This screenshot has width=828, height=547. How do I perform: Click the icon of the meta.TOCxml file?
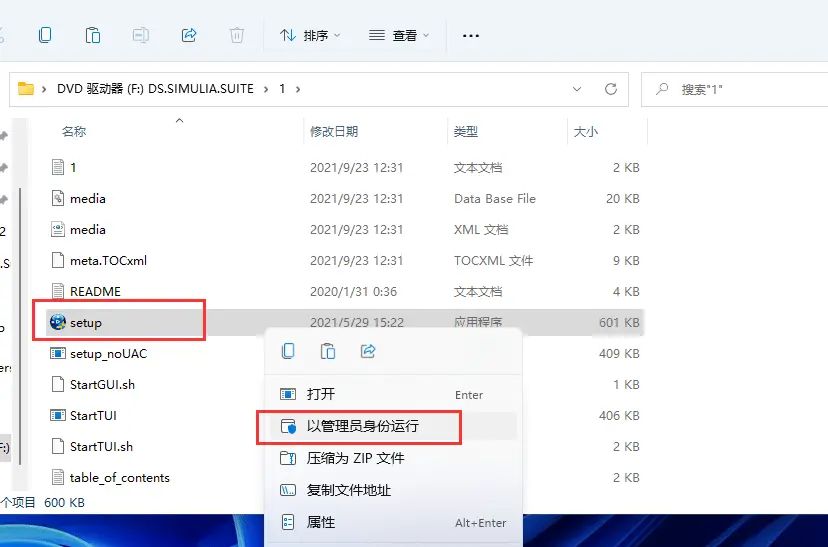click(x=58, y=260)
